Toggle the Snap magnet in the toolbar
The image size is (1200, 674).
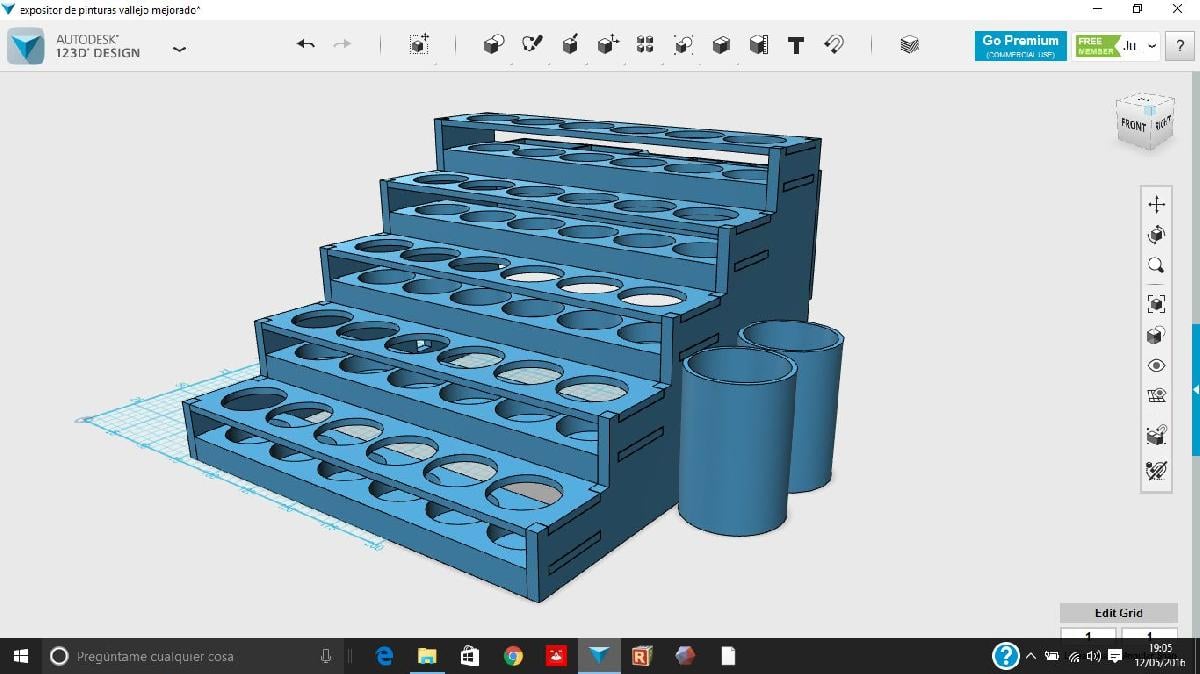click(834, 45)
